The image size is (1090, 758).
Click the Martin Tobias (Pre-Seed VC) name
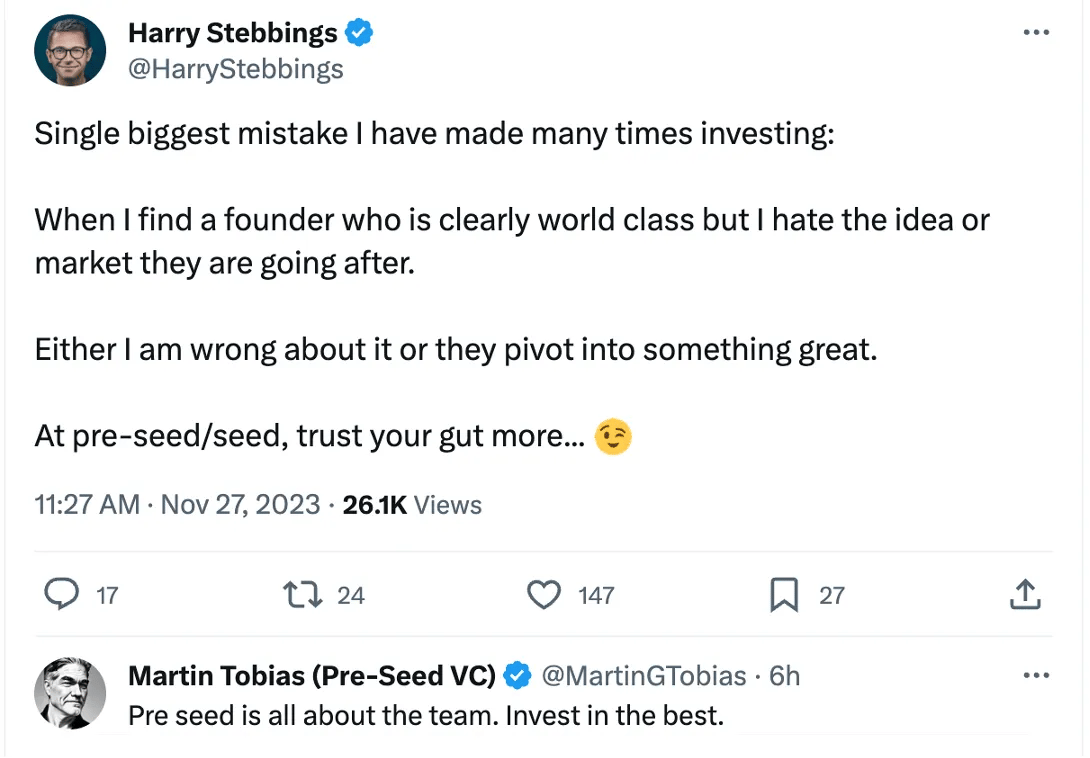[x=312, y=676]
